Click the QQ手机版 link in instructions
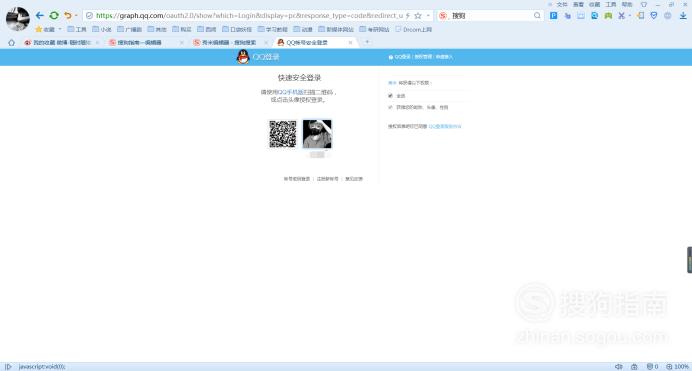Screen dimensions: 692x371 click(x=290, y=92)
